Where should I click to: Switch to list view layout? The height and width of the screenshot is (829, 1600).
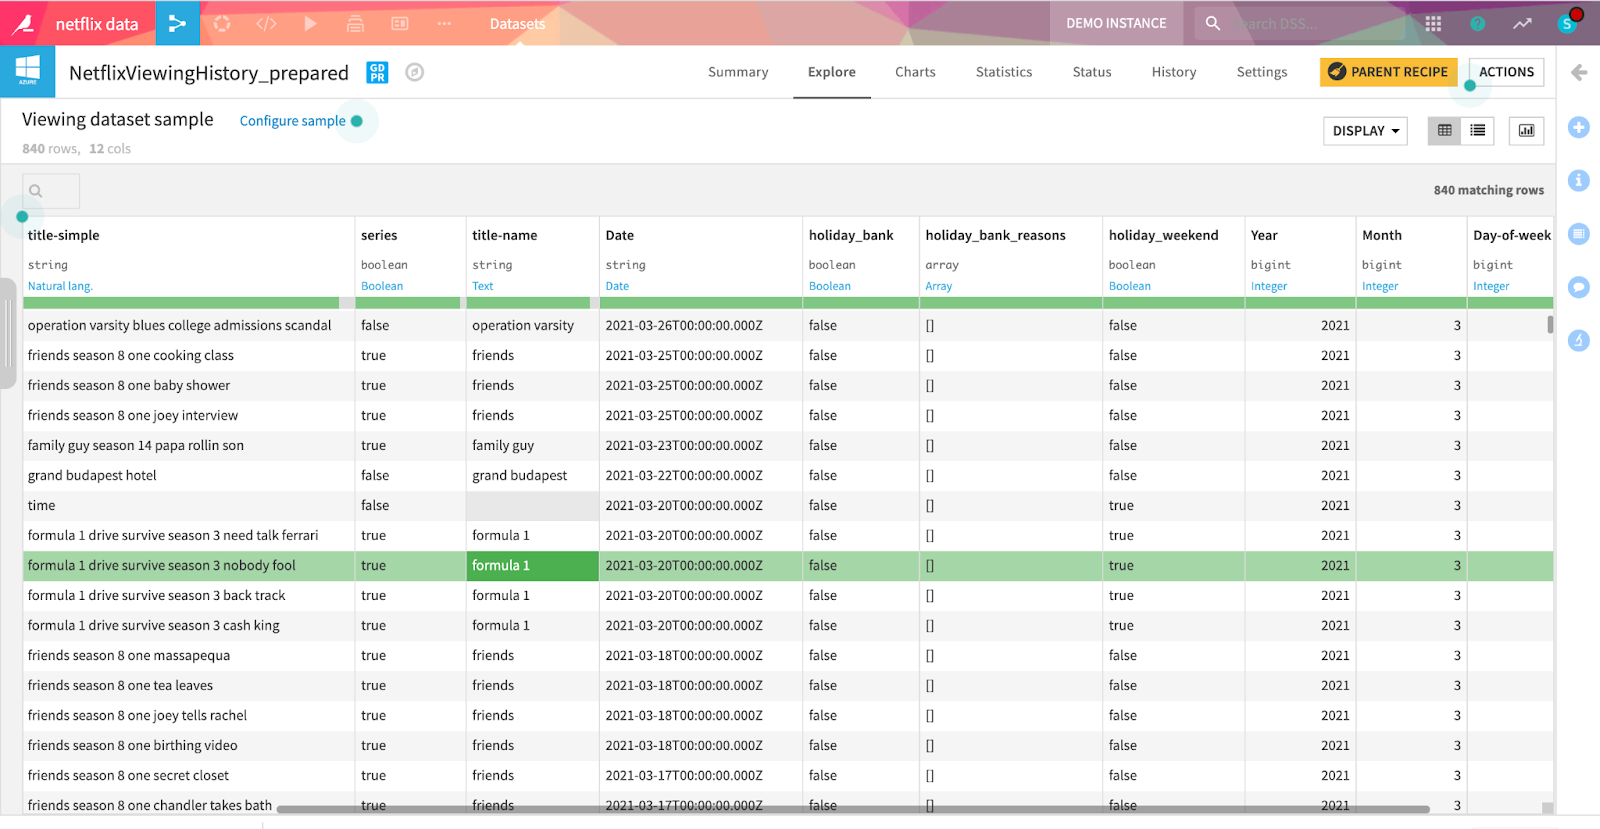(1477, 131)
